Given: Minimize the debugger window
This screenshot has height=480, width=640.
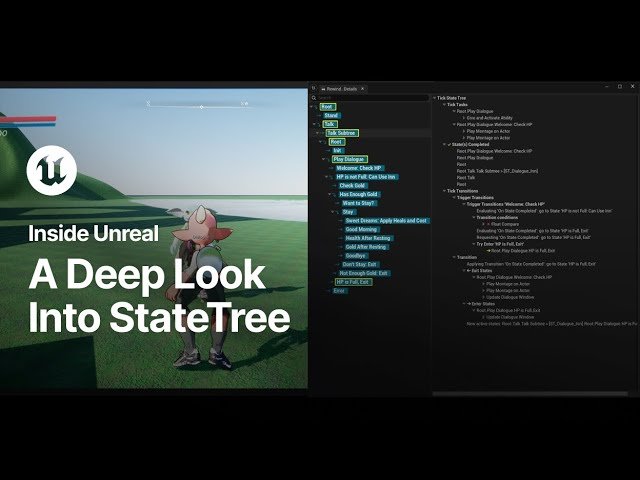Looking at the screenshot, I should pos(607,87).
